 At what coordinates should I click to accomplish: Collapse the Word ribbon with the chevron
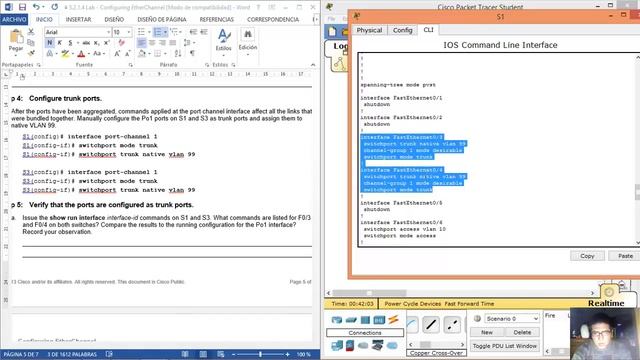coord(313,65)
